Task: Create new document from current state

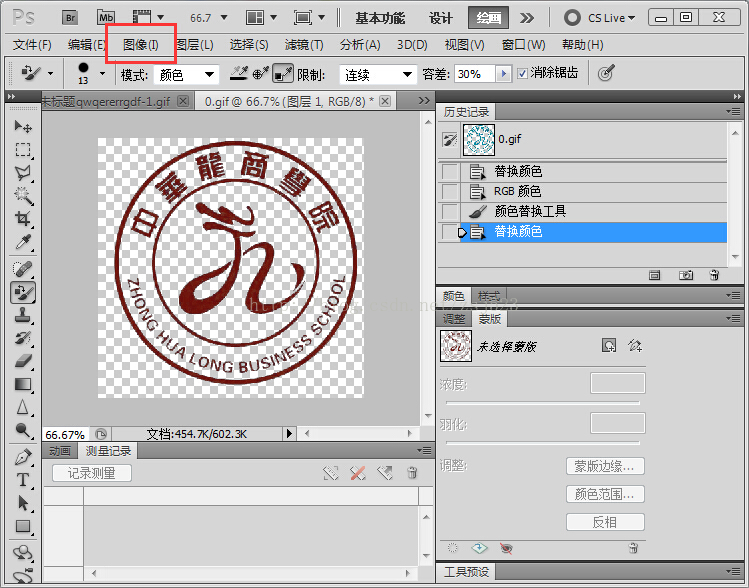Action: (654, 275)
